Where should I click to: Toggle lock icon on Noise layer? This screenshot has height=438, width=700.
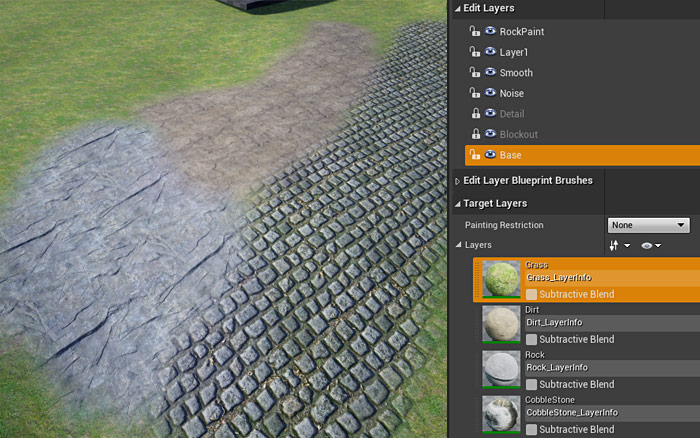pos(475,93)
